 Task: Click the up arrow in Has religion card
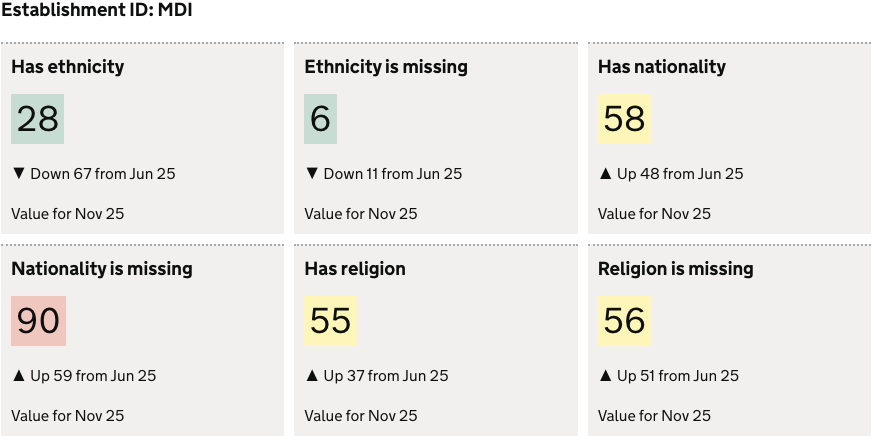[312, 376]
